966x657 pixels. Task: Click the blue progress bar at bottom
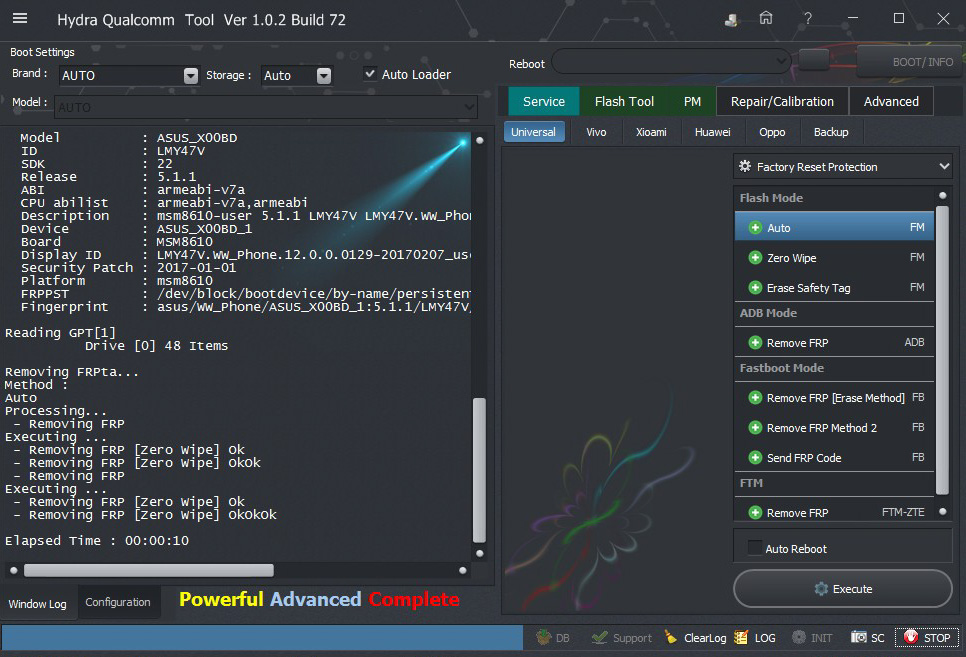[x=262, y=637]
